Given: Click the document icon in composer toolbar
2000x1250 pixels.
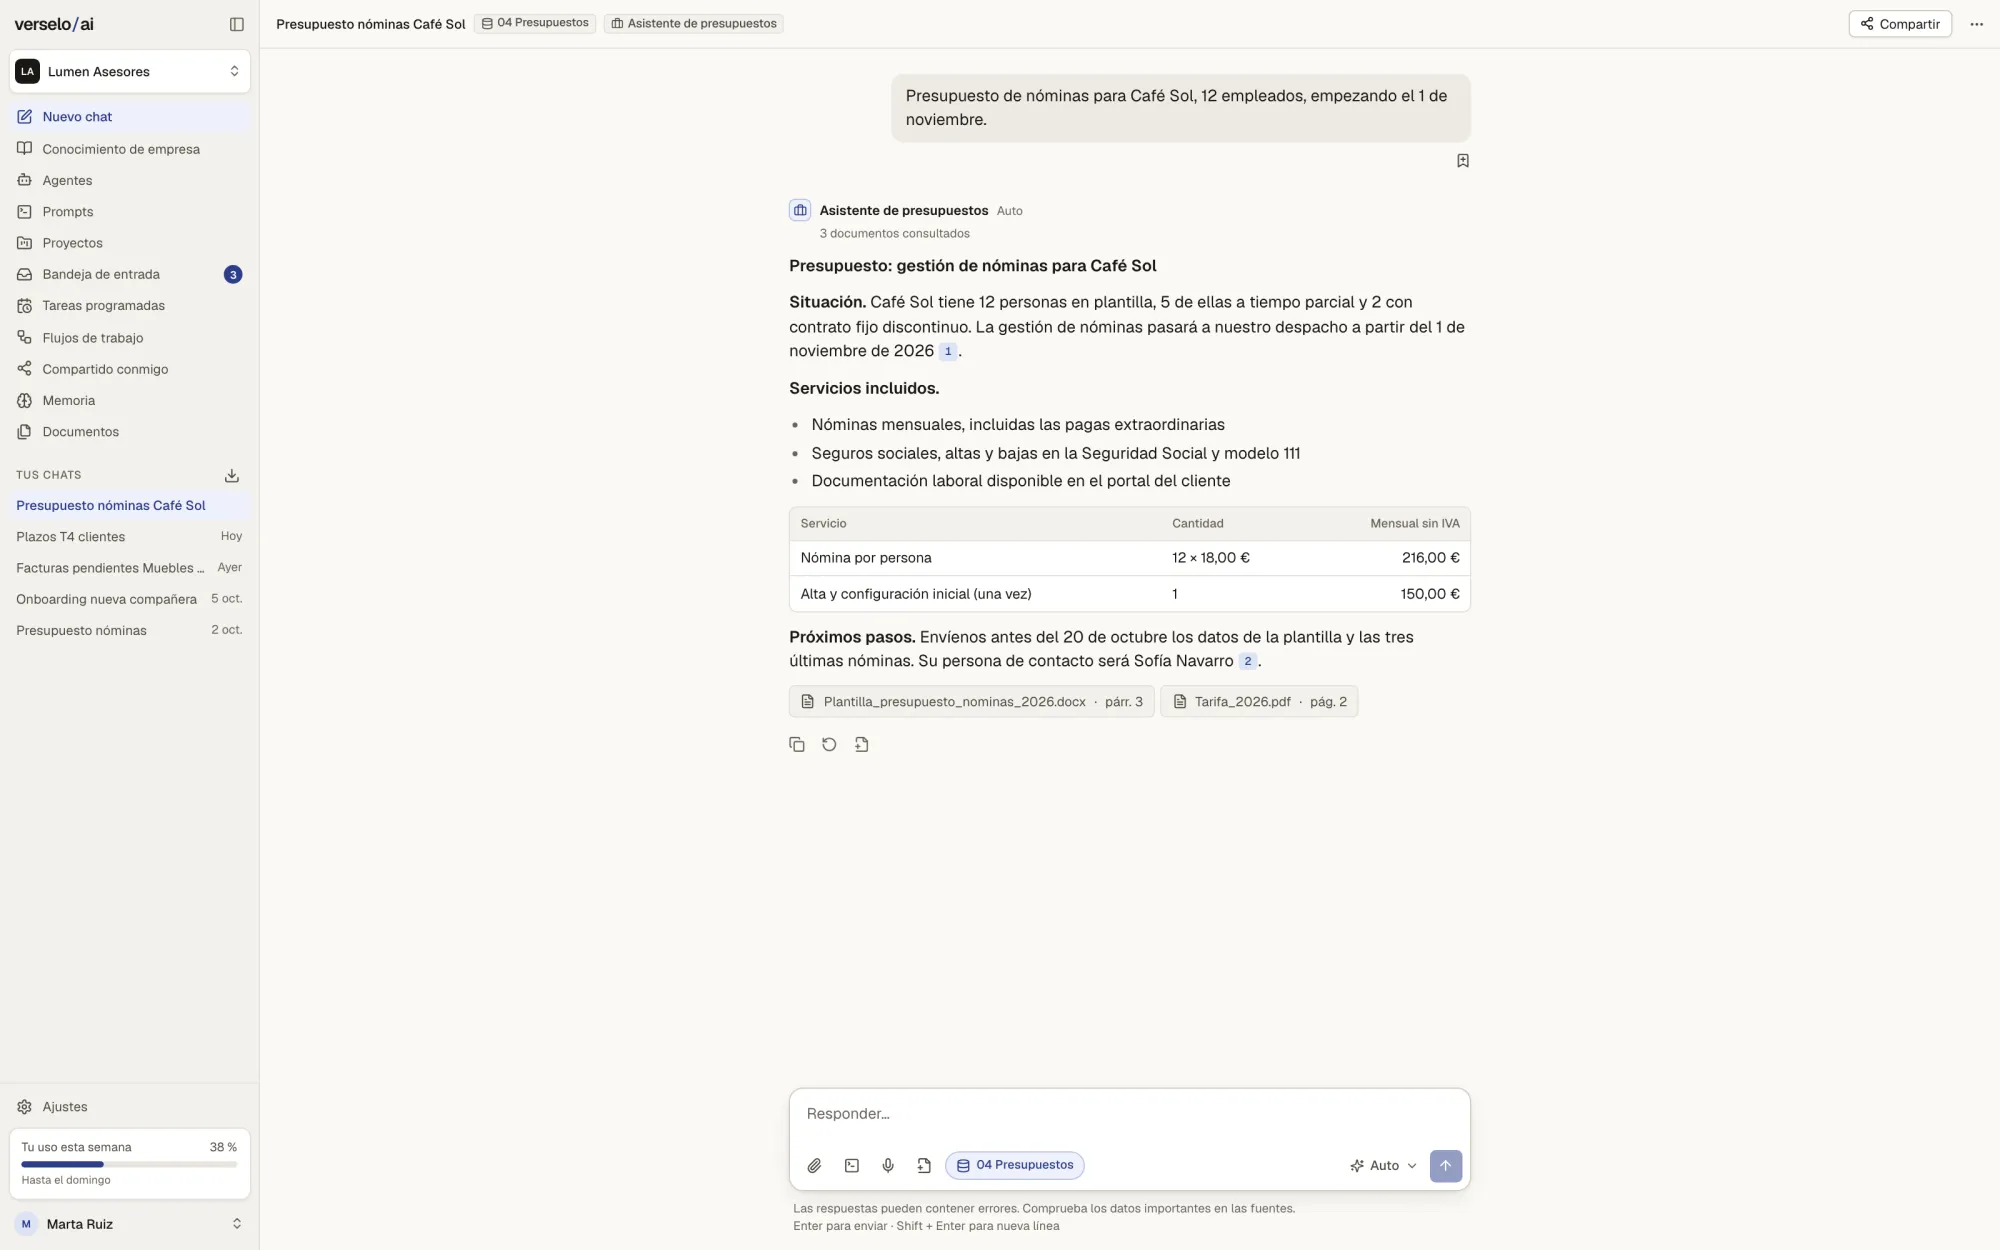Looking at the screenshot, I should click(924, 1165).
